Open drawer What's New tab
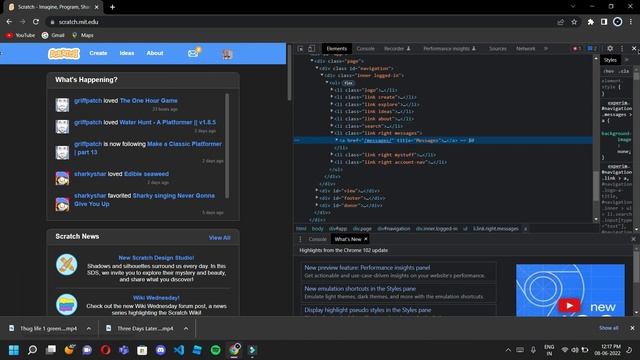 347,239
